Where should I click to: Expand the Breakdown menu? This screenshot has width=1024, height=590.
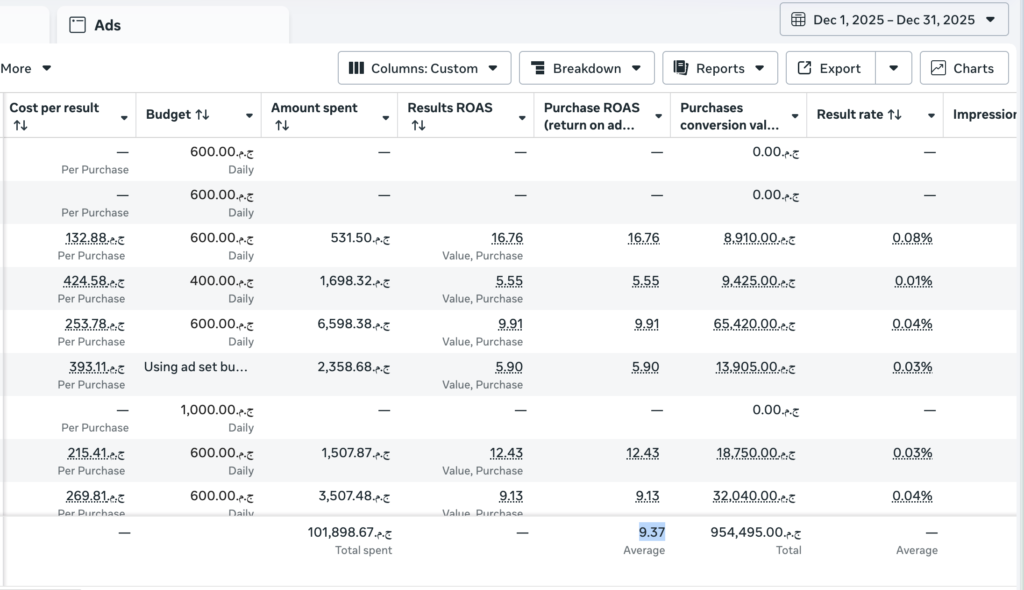tap(586, 68)
